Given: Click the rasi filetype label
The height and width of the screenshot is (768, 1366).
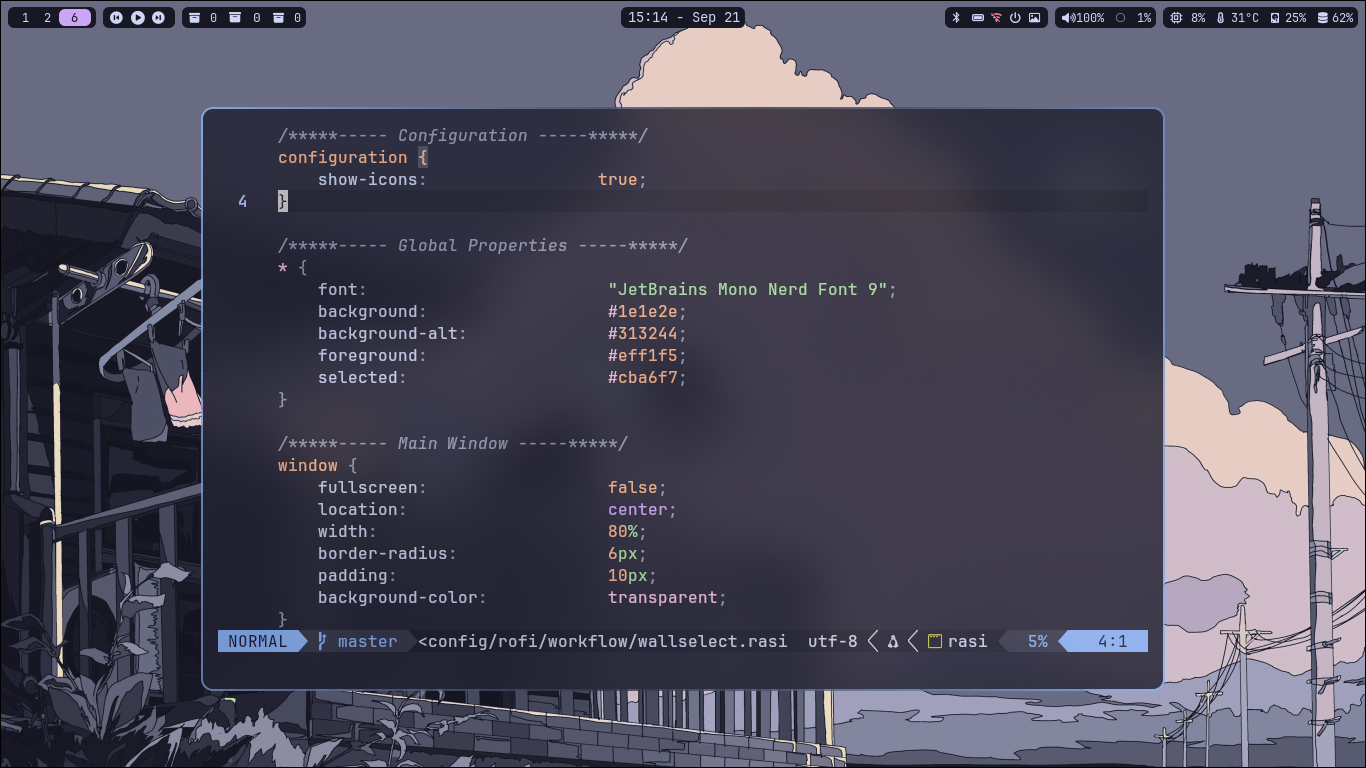Looking at the screenshot, I should (967, 641).
